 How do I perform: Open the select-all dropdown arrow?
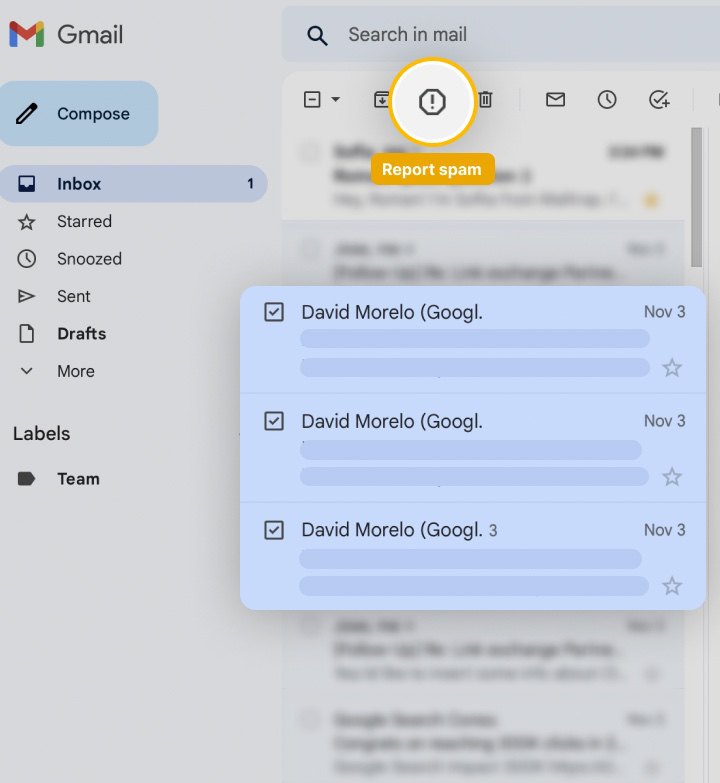335,100
